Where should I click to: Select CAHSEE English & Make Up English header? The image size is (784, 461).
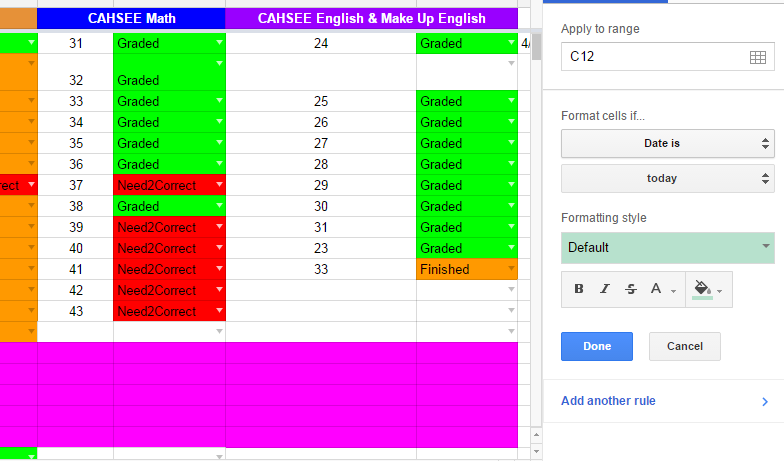click(x=371, y=18)
